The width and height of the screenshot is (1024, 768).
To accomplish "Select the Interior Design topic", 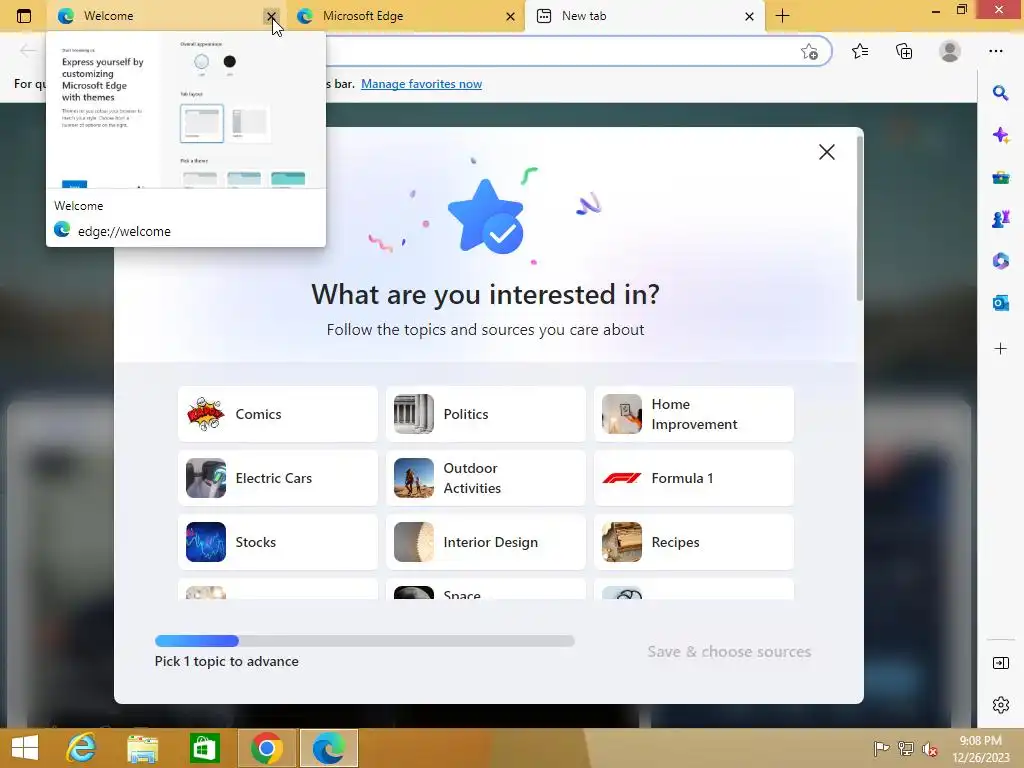I will point(486,542).
